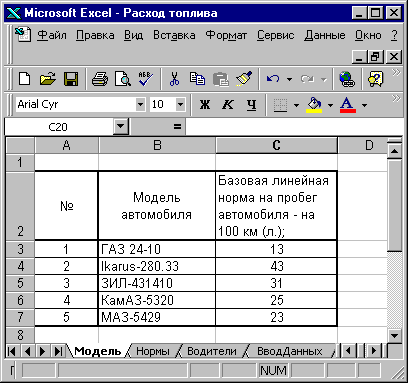Apply the yellow fill color bucket
The height and width of the screenshot is (387, 411).
[314, 105]
